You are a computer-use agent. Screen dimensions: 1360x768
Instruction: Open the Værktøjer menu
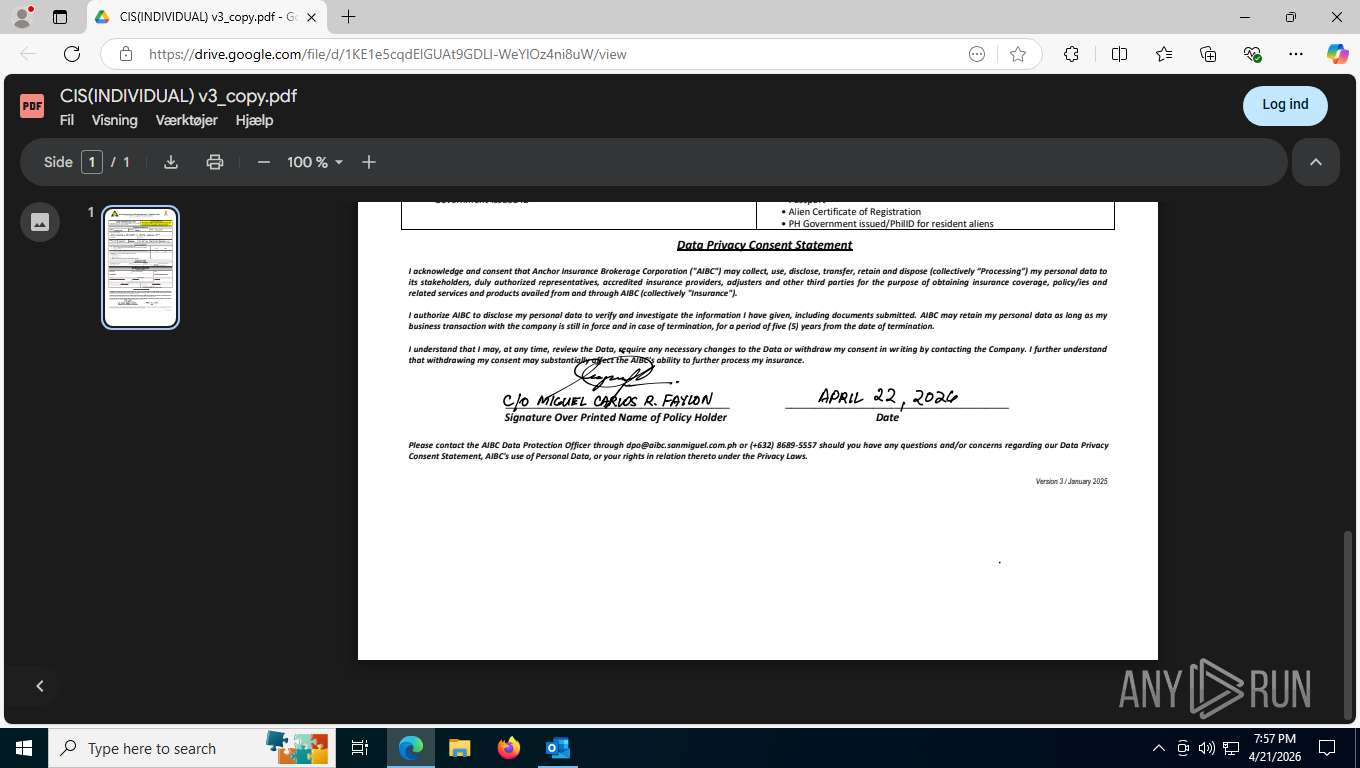tap(186, 120)
